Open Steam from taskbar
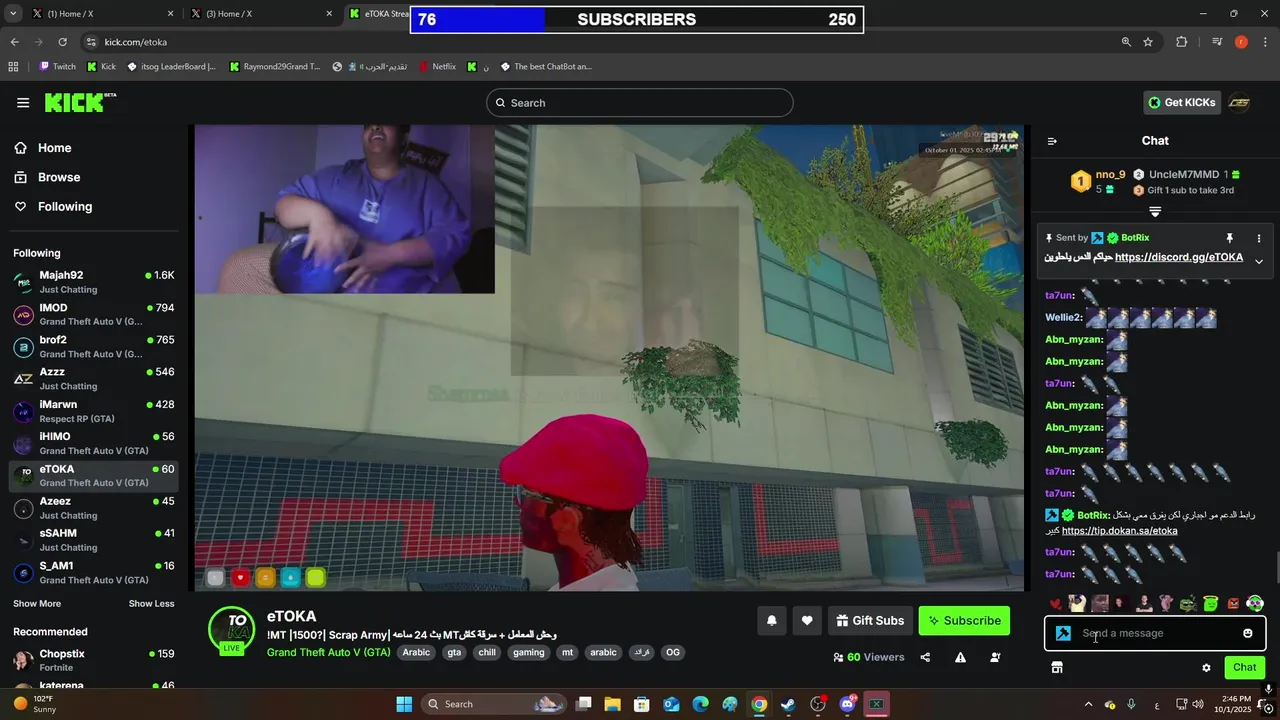 tap(788, 704)
